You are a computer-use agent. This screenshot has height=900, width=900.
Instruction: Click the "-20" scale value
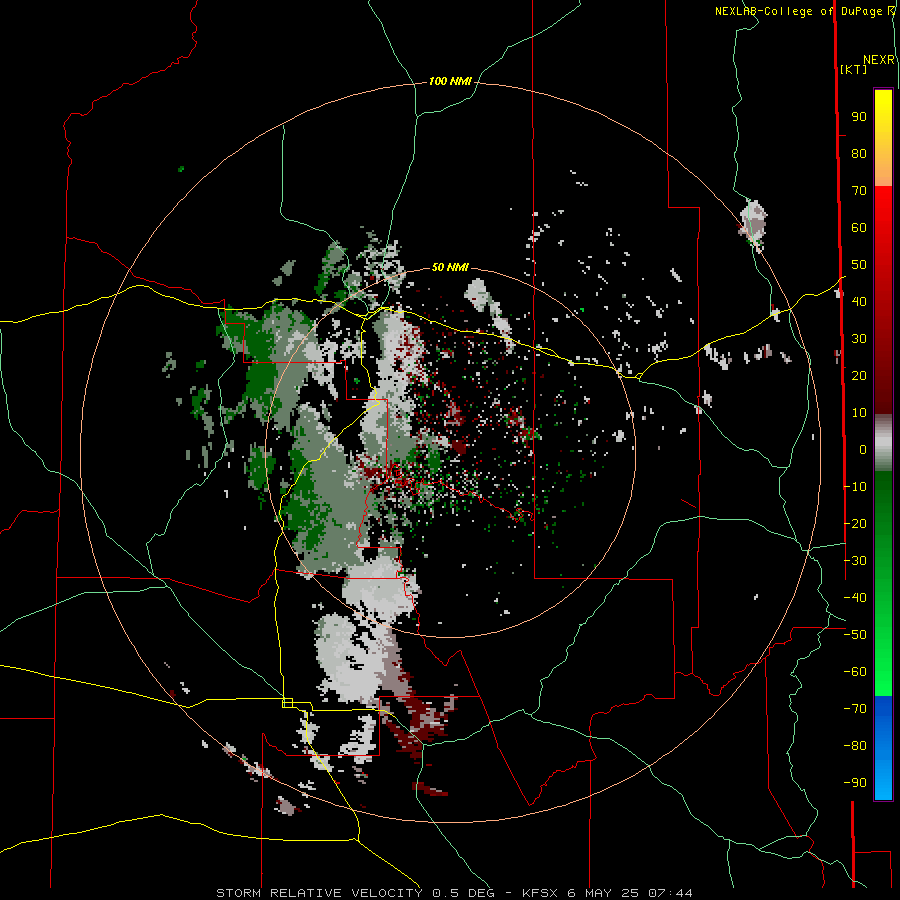point(855,524)
